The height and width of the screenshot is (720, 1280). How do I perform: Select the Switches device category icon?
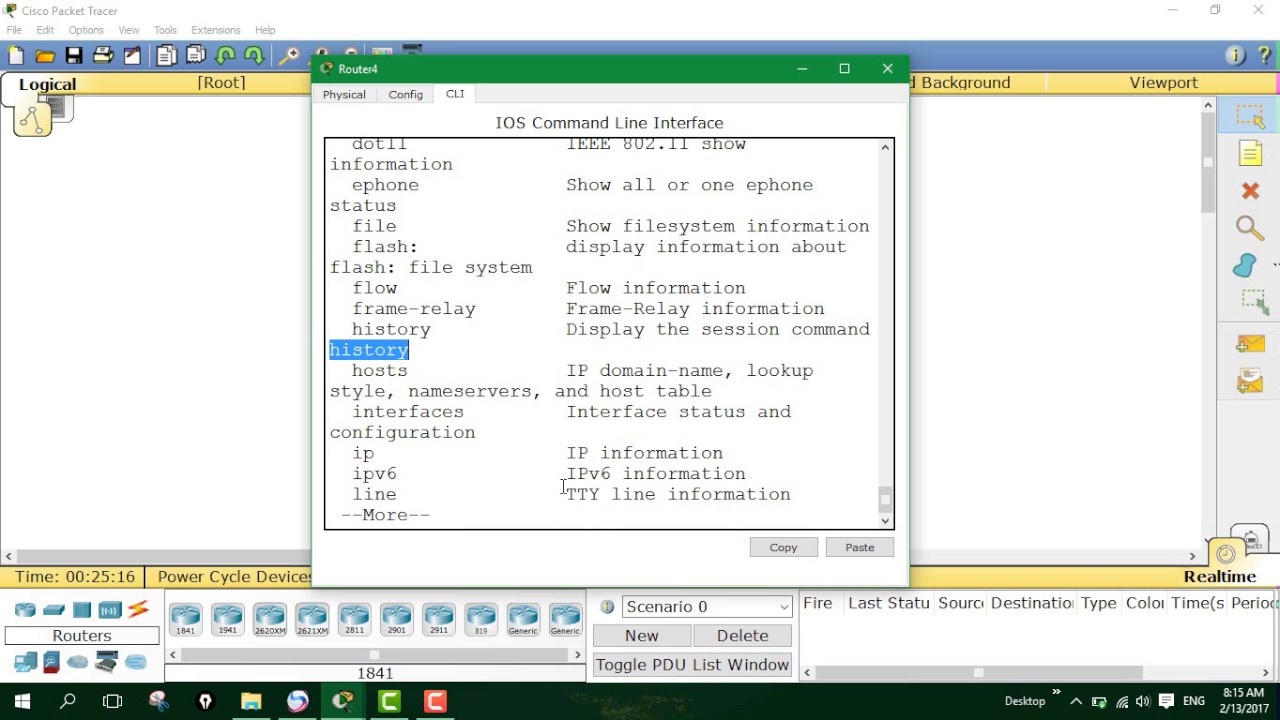54,610
